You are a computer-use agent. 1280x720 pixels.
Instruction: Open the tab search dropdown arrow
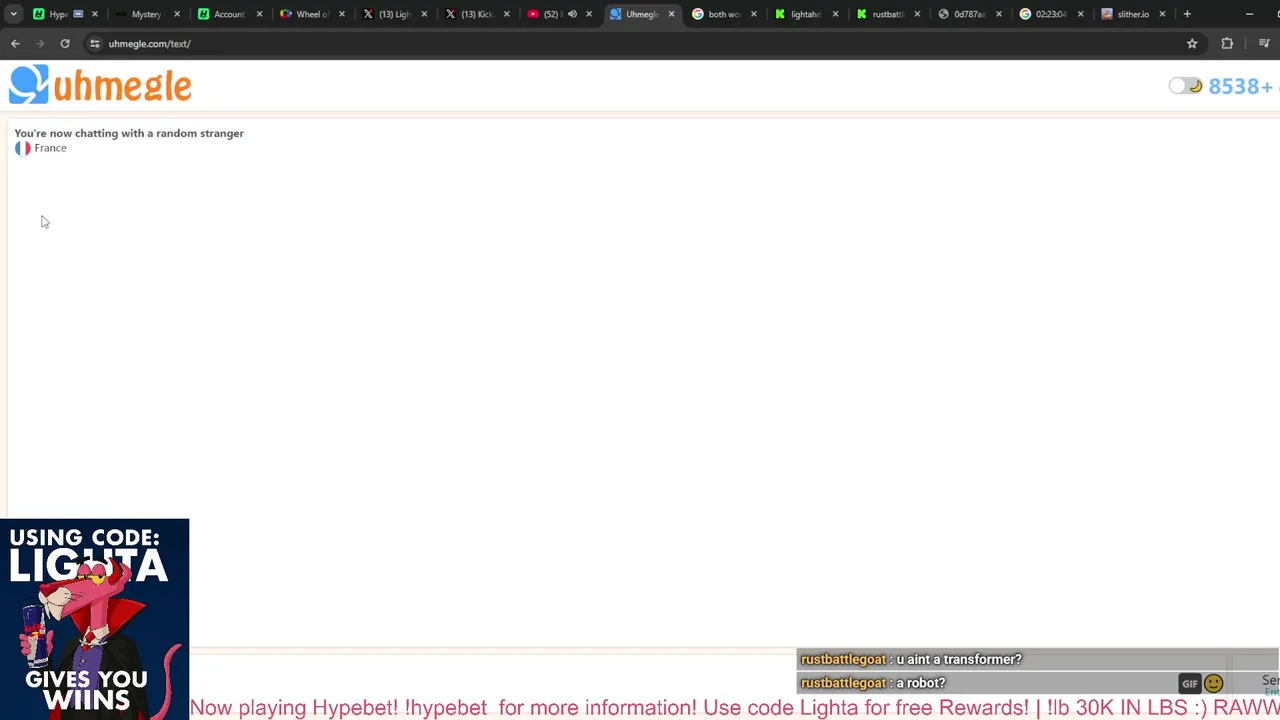click(14, 14)
